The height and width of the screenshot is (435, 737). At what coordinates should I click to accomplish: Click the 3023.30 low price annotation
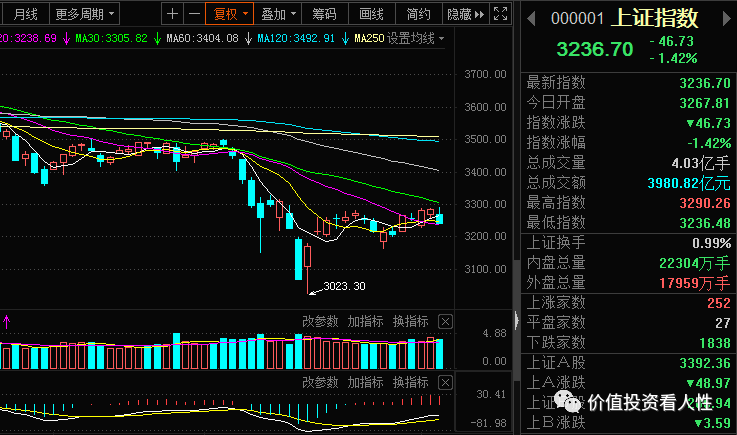coord(345,286)
